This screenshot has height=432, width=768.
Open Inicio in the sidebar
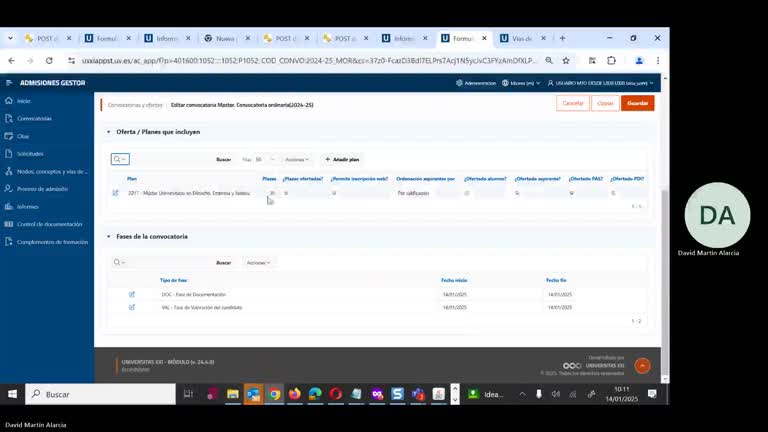pyautogui.click(x=24, y=101)
